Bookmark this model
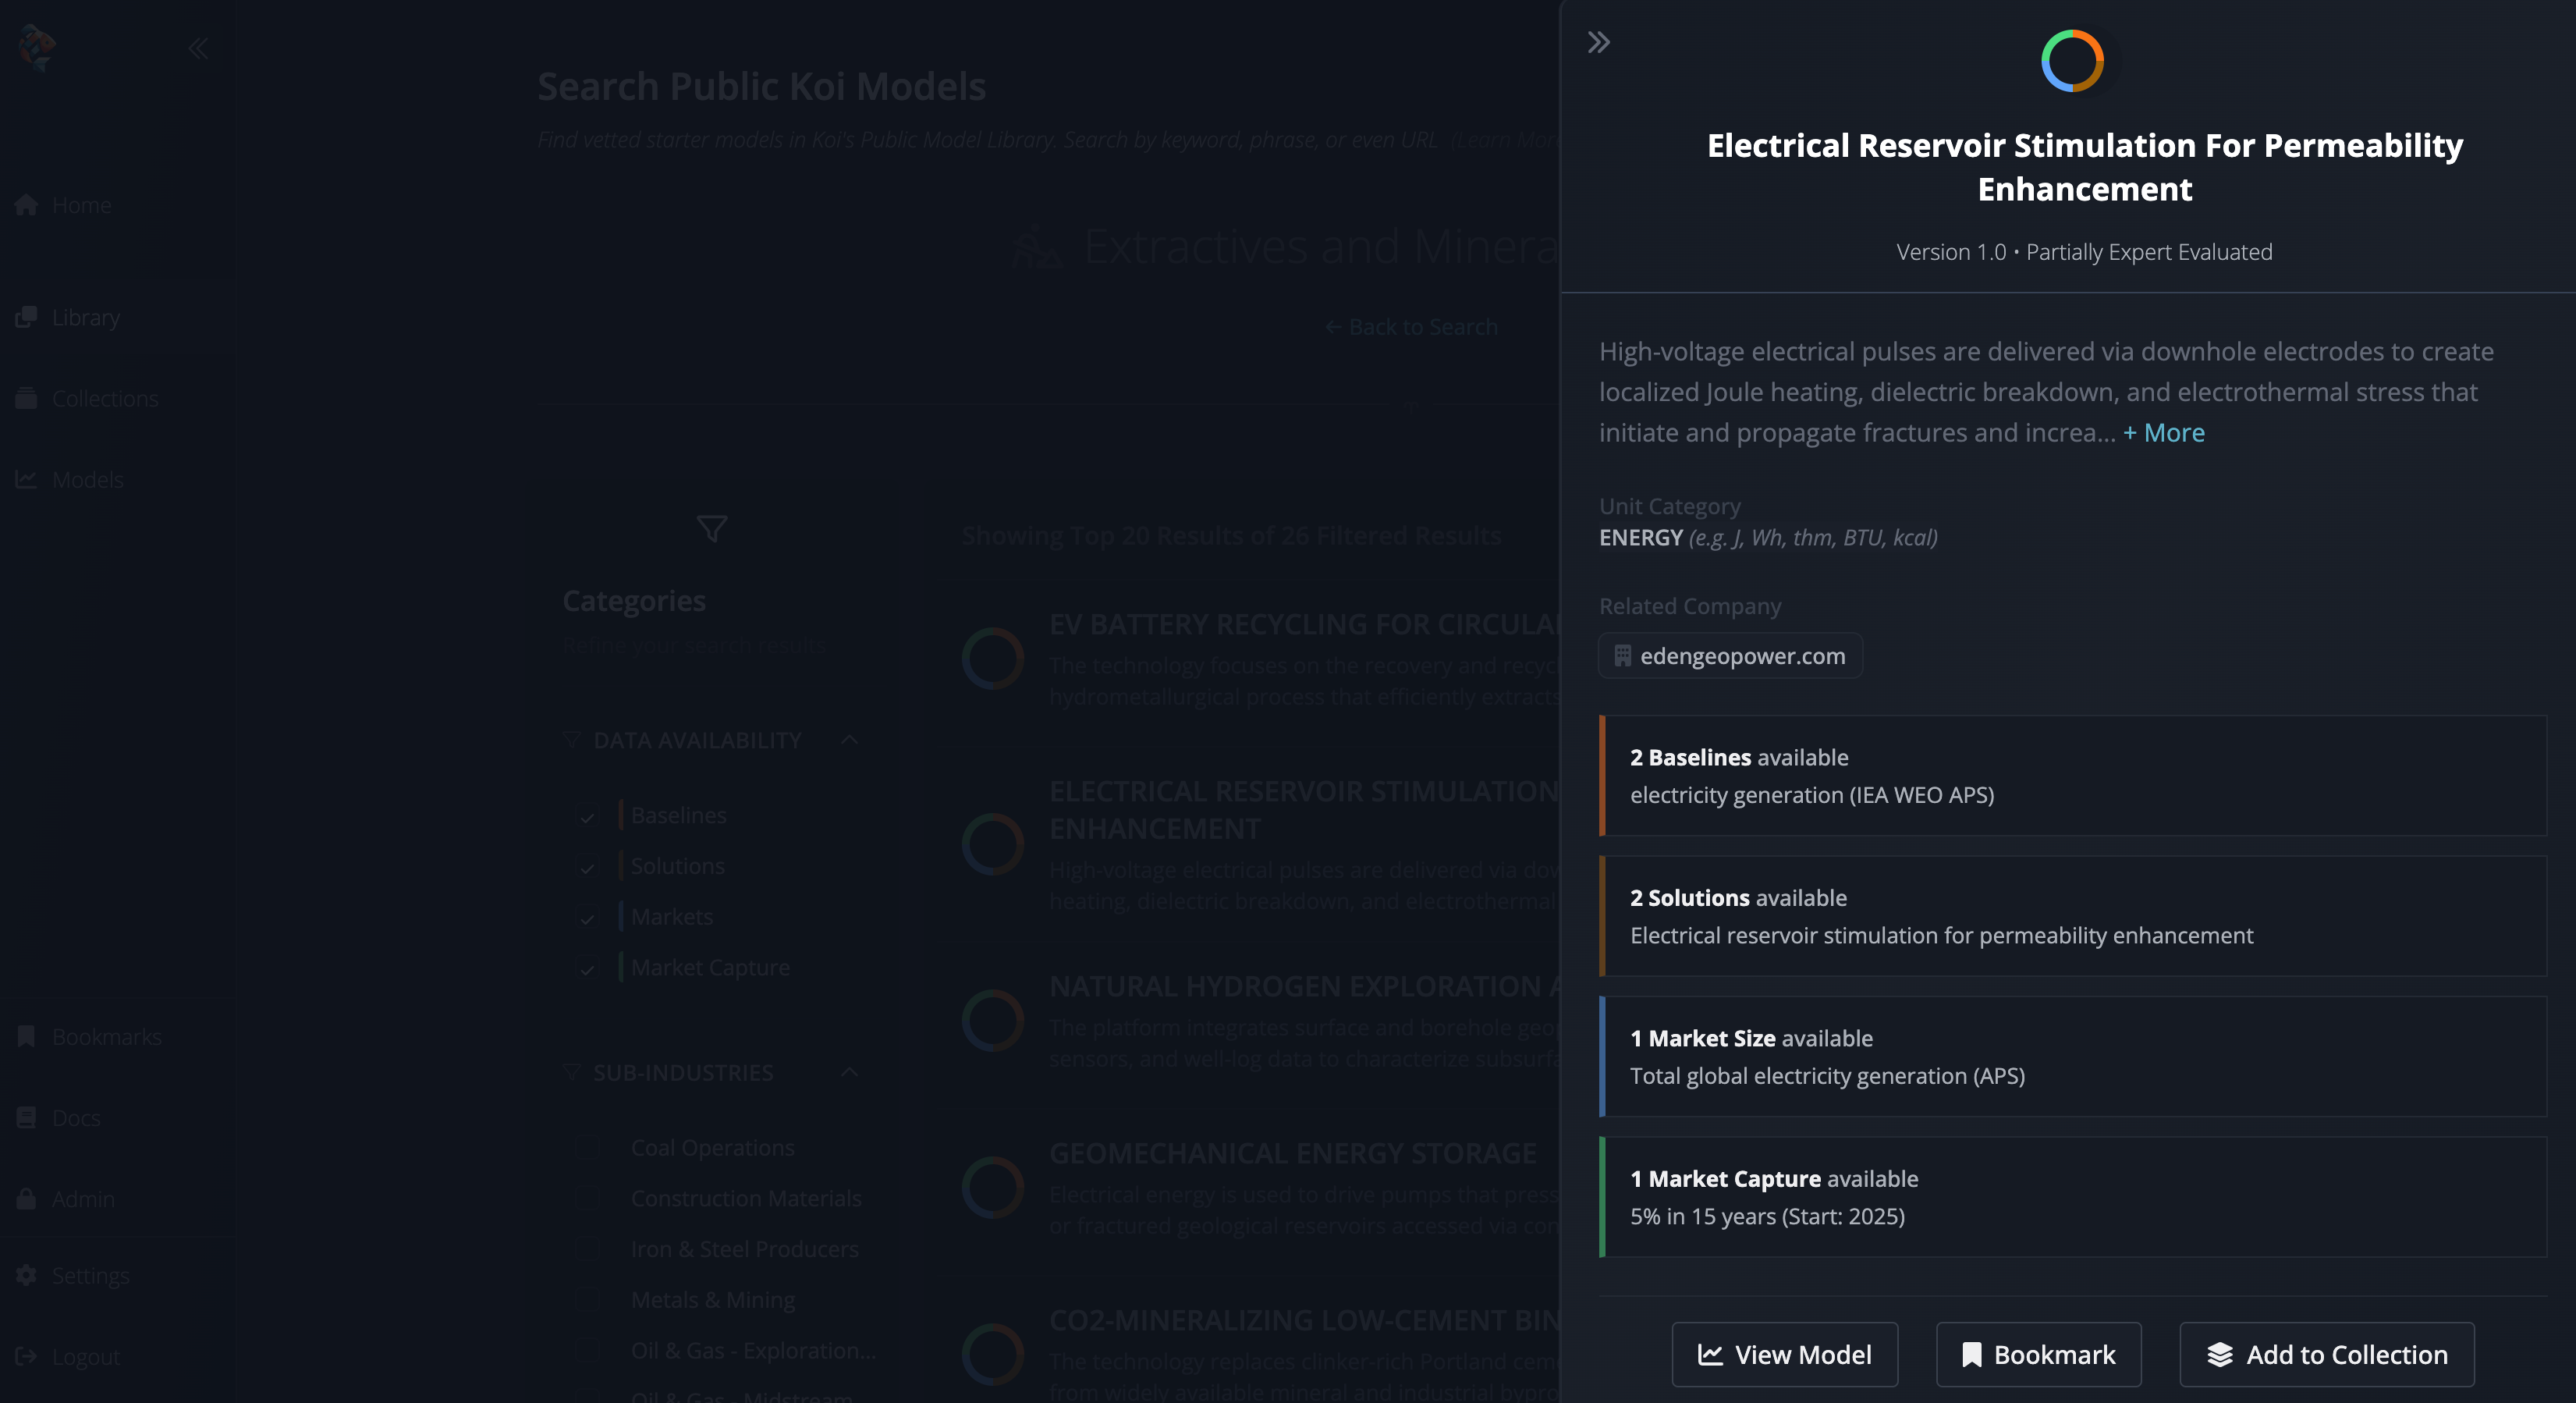Viewport: 2576px width, 1403px height. coord(2038,1354)
